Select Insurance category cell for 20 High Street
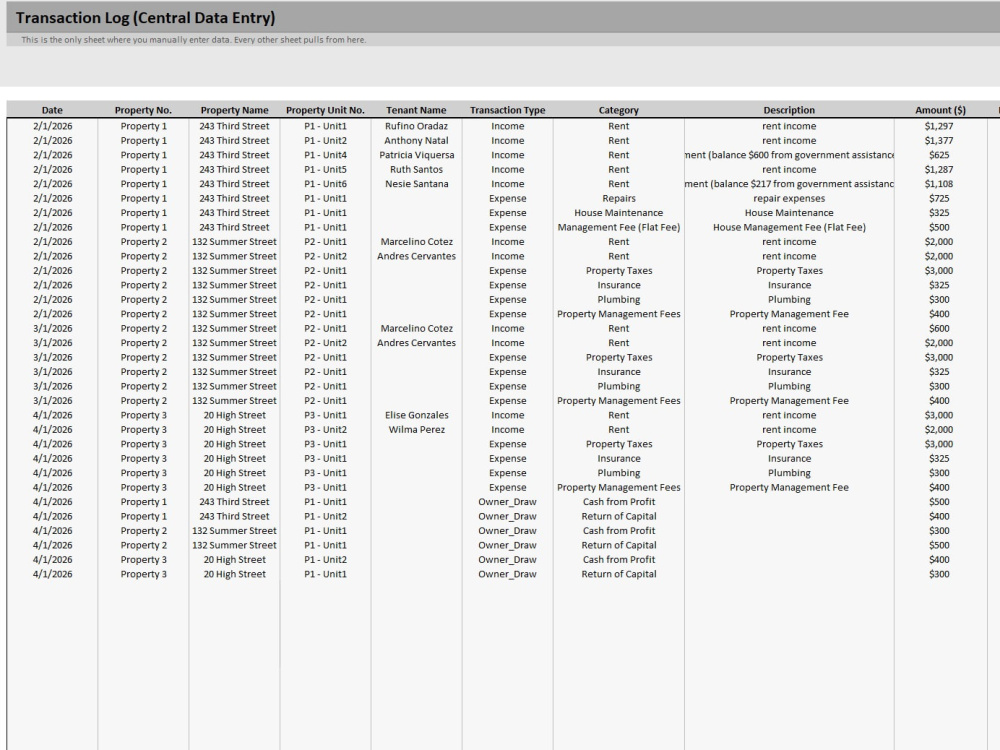Screen dimensions: 1000x750 pos(619,459)
